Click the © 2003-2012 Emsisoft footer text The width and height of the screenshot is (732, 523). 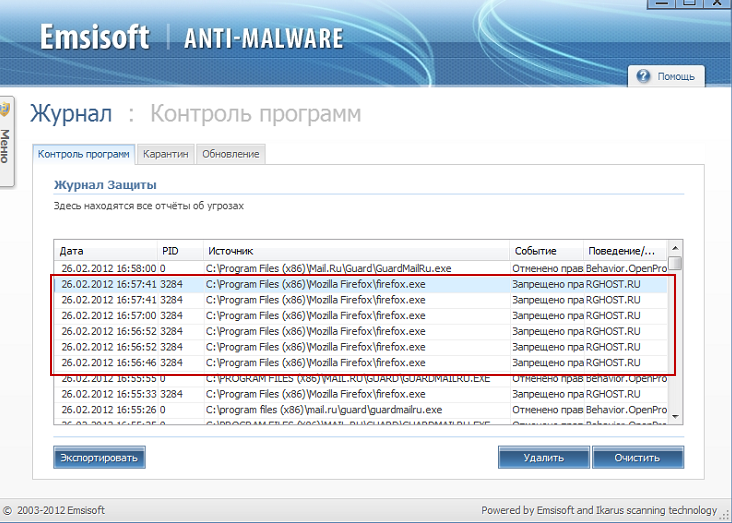tap(54, 510)
